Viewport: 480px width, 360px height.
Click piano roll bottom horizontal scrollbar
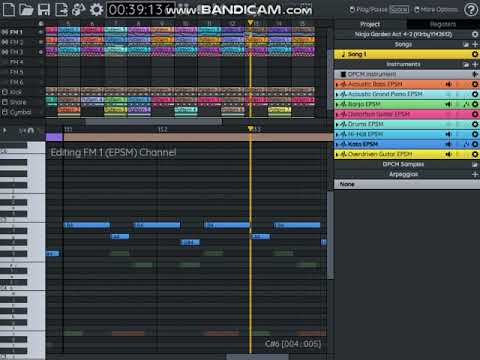point(257,357)
